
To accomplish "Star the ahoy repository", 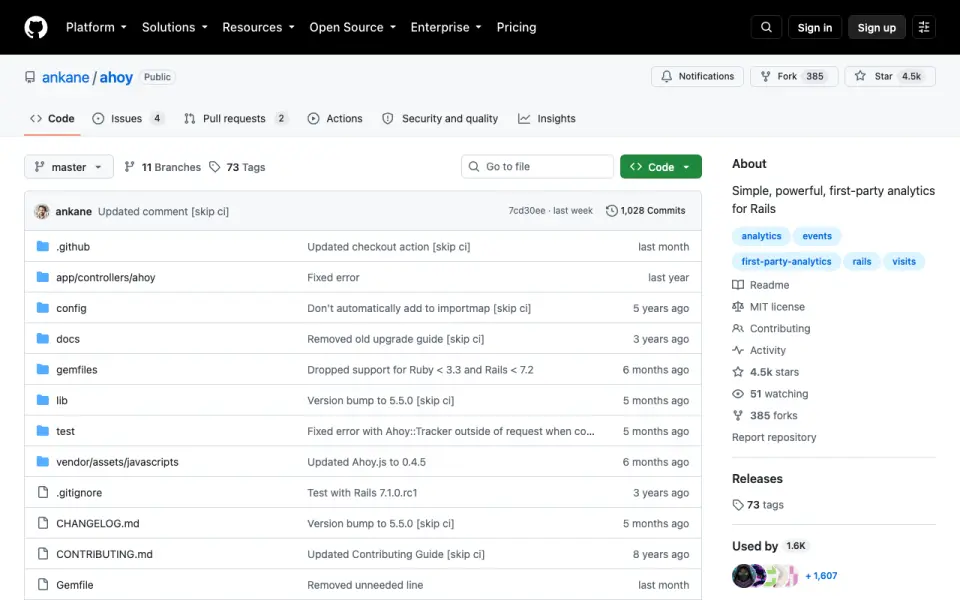I will click(x=890, y=77).
